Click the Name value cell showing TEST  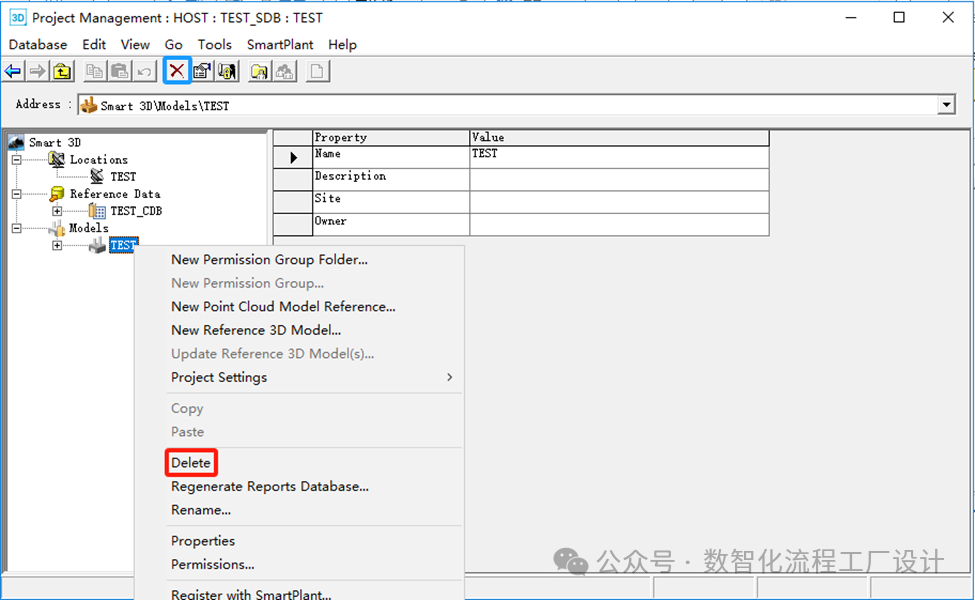click(619, 157)
